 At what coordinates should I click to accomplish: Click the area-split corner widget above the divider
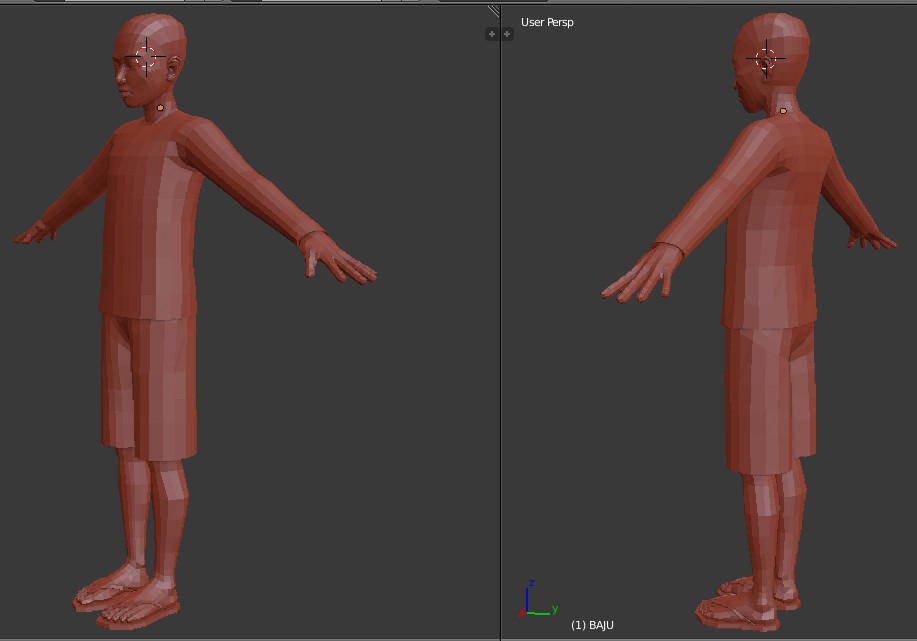tap(492, 10)
